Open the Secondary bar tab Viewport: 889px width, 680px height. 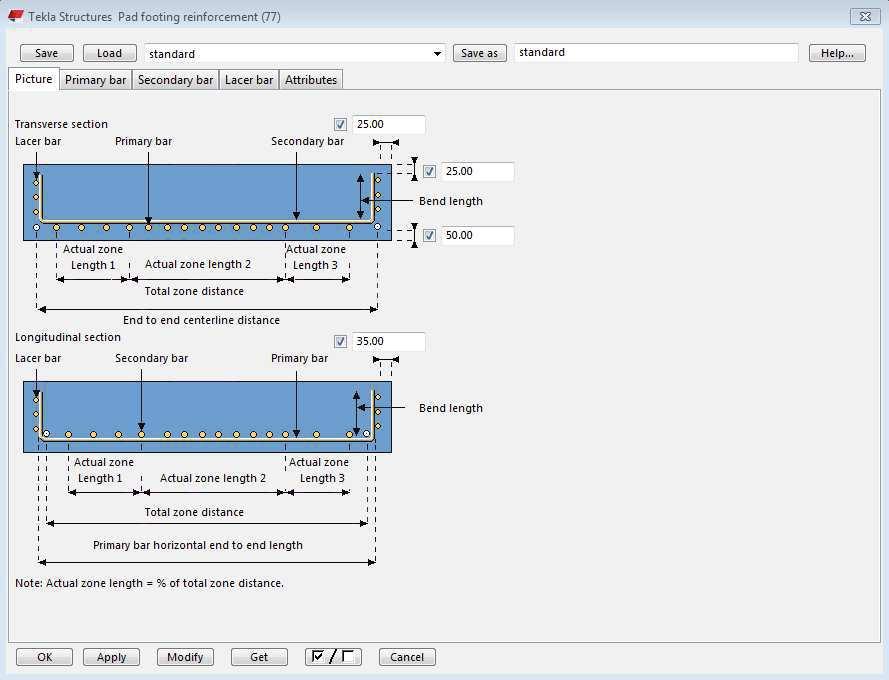(x=175, y=80)
